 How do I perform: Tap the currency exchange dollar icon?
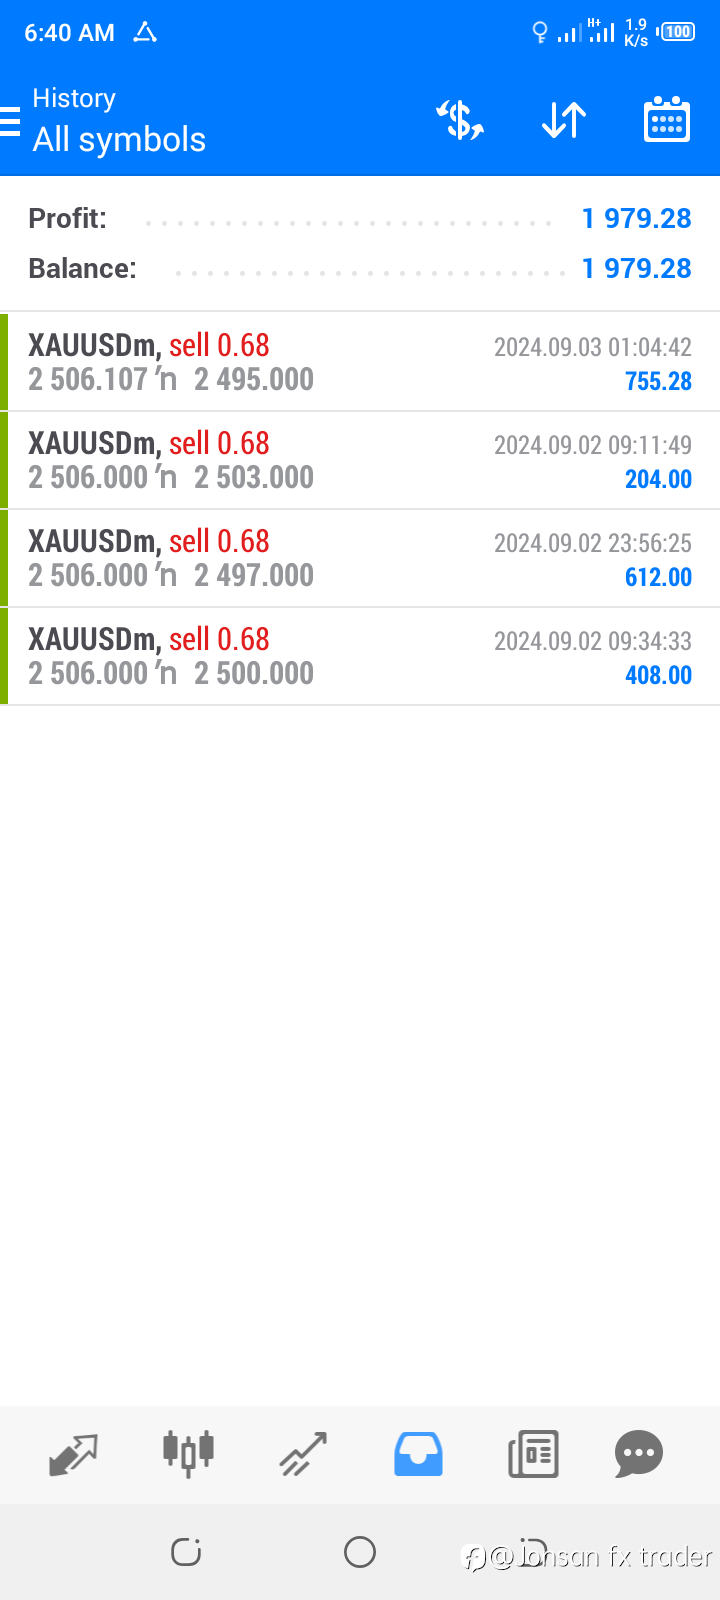(x=460, y=121)
